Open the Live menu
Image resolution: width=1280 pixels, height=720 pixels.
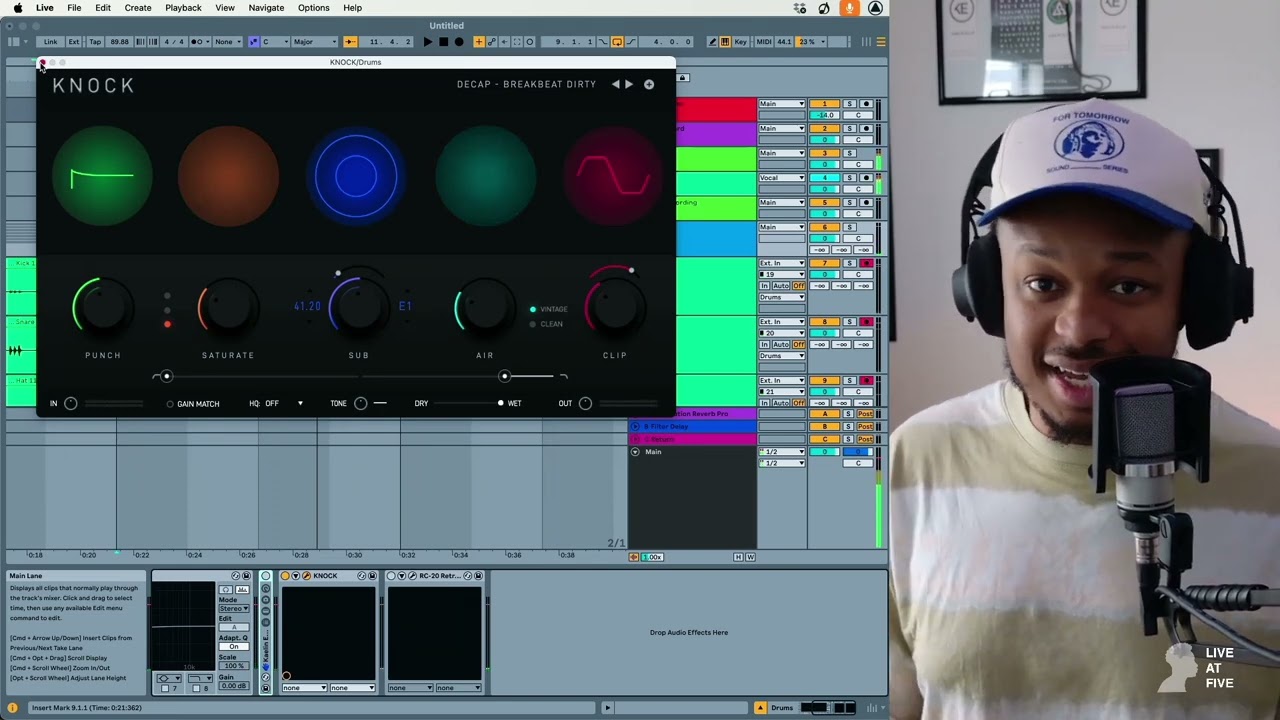click(45, 8)
